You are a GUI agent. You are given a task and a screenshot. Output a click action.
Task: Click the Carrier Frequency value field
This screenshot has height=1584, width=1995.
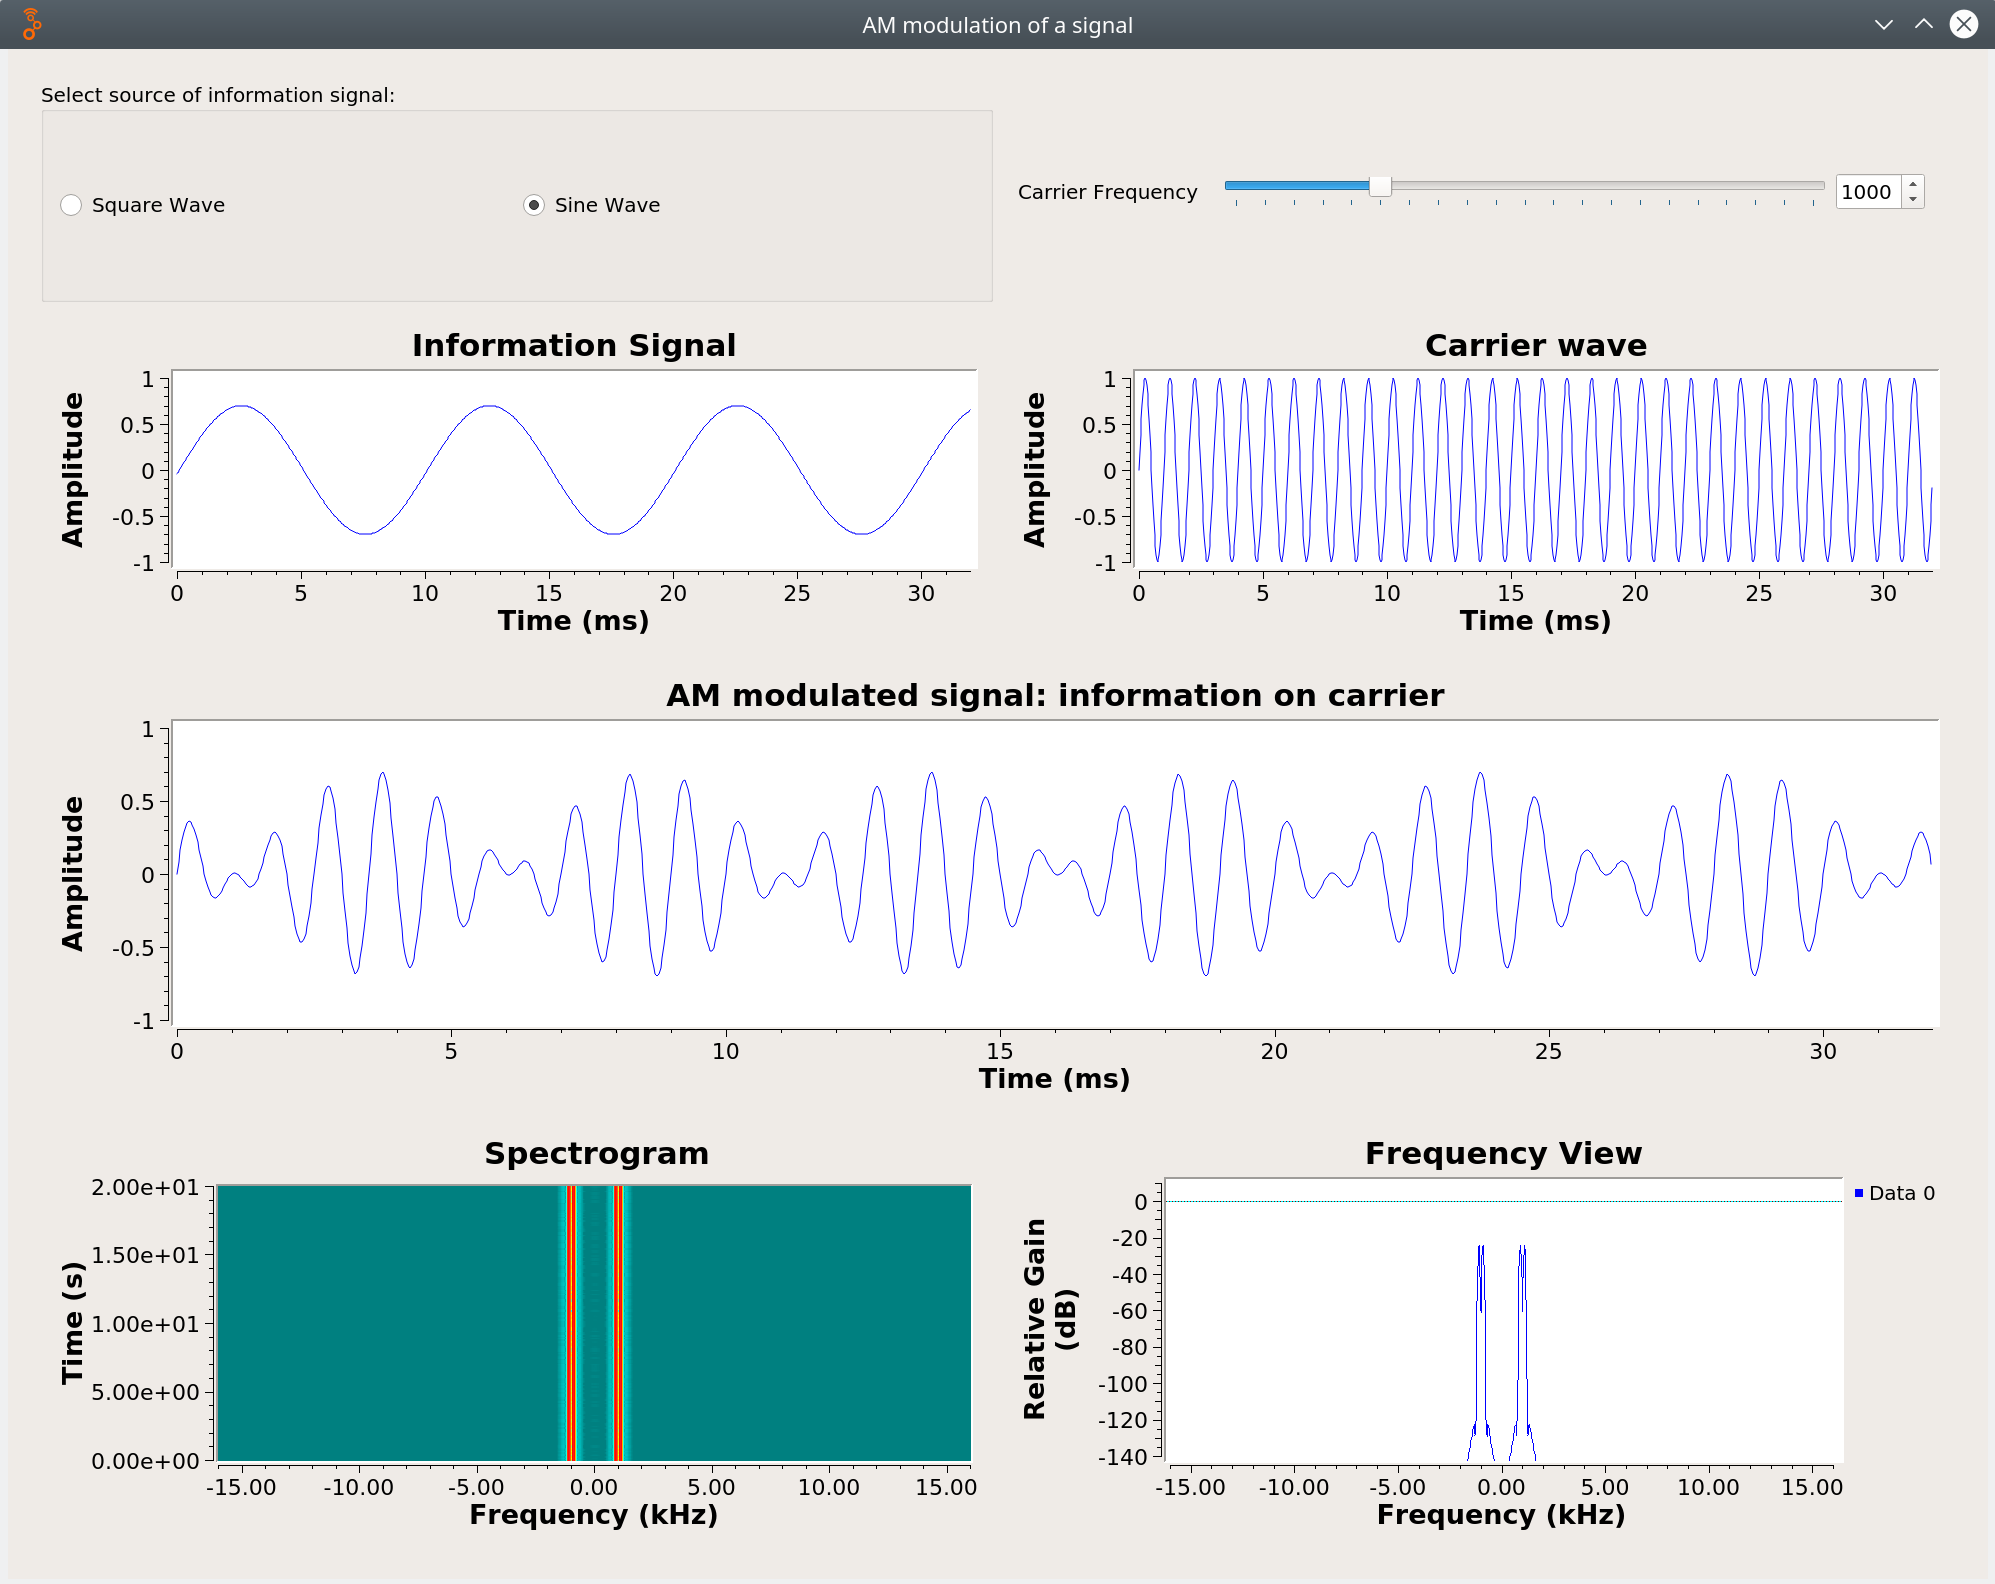tap(1869, 192)
